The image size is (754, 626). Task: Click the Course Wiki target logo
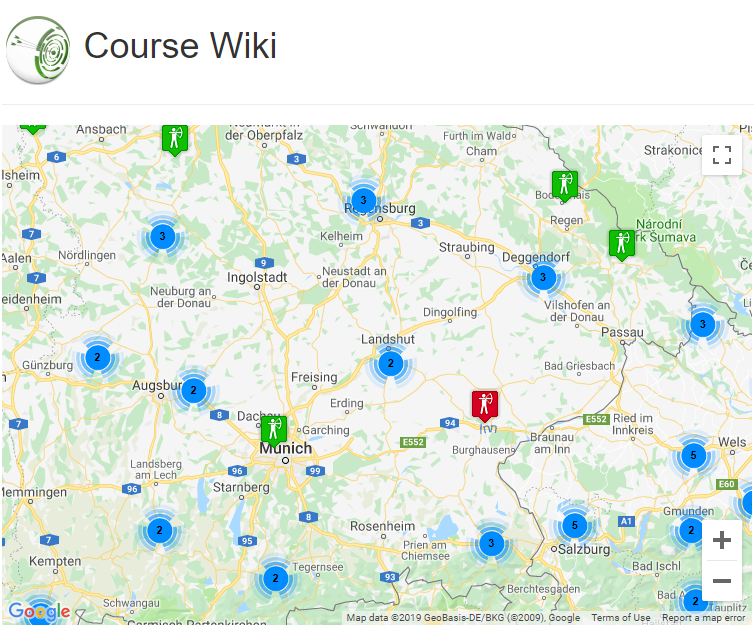click(38, 50)
